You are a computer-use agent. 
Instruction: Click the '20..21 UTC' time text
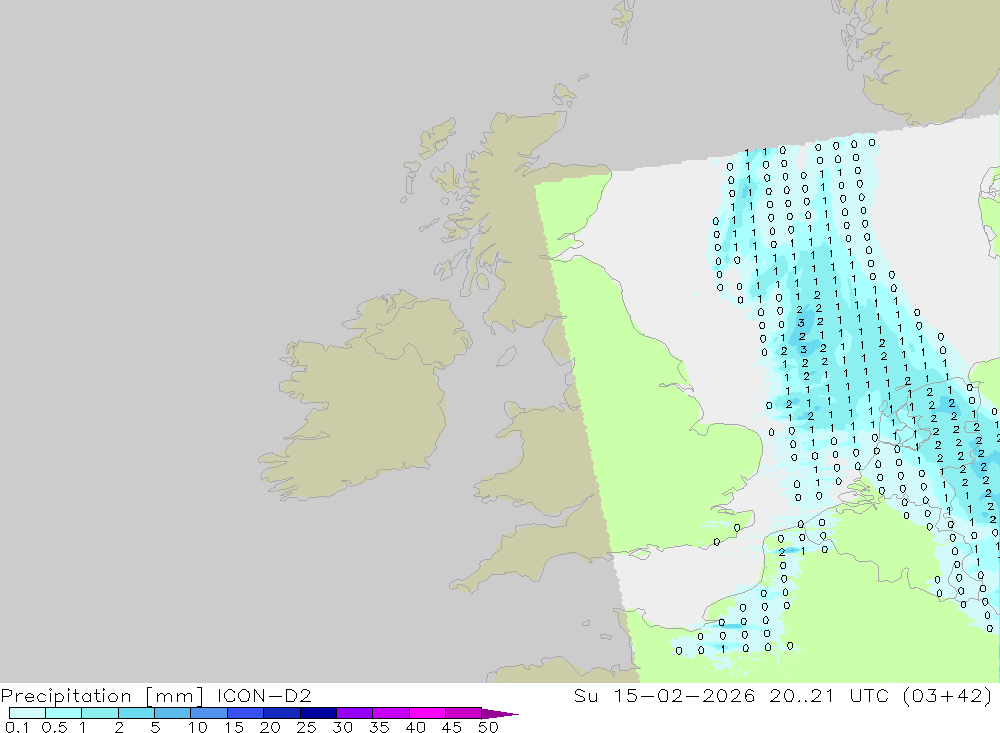click(x=829, y=695)
